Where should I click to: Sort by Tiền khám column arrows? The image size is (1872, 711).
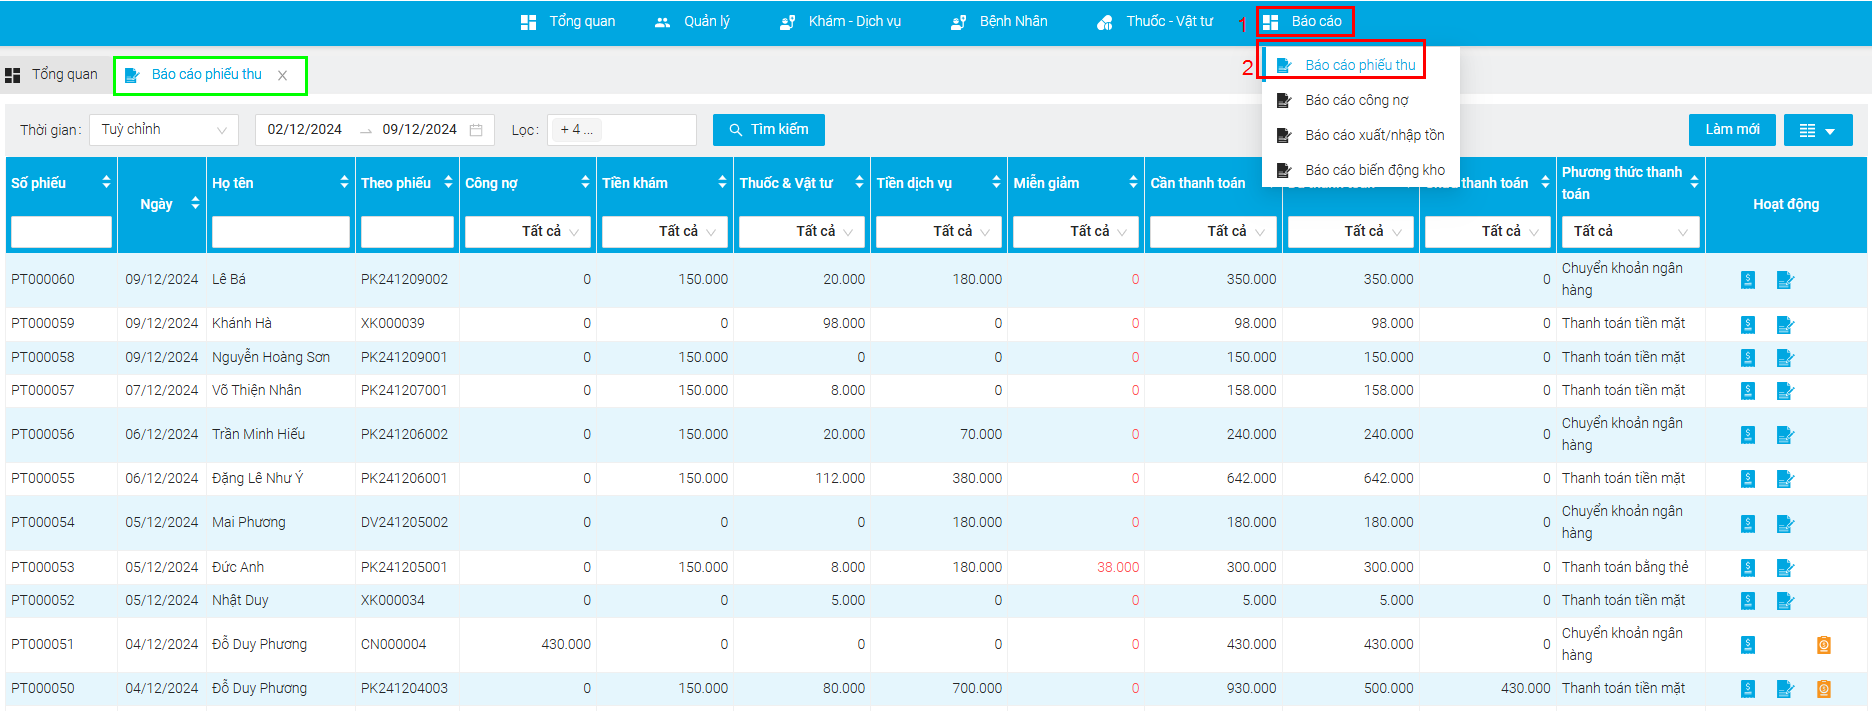(722, 182)
